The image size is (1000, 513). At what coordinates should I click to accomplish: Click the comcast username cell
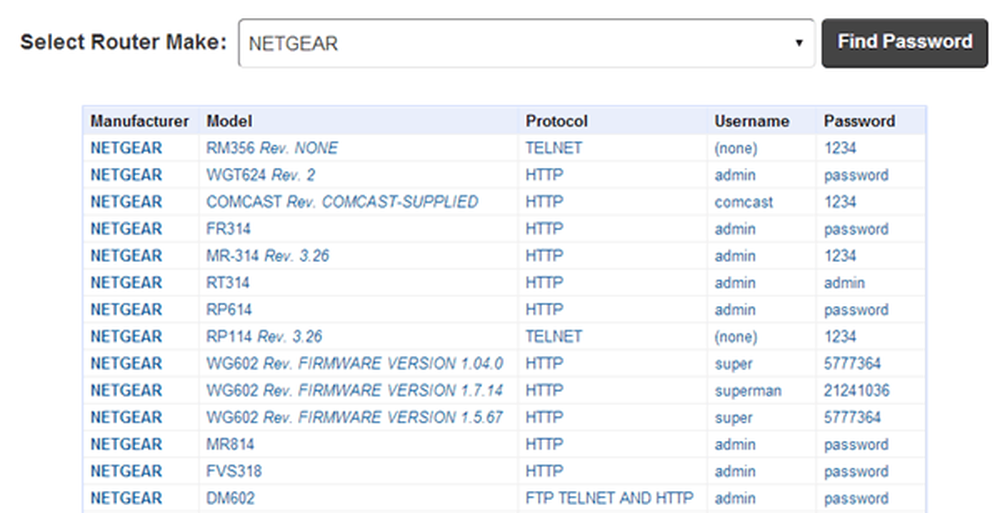pos(744,202)
